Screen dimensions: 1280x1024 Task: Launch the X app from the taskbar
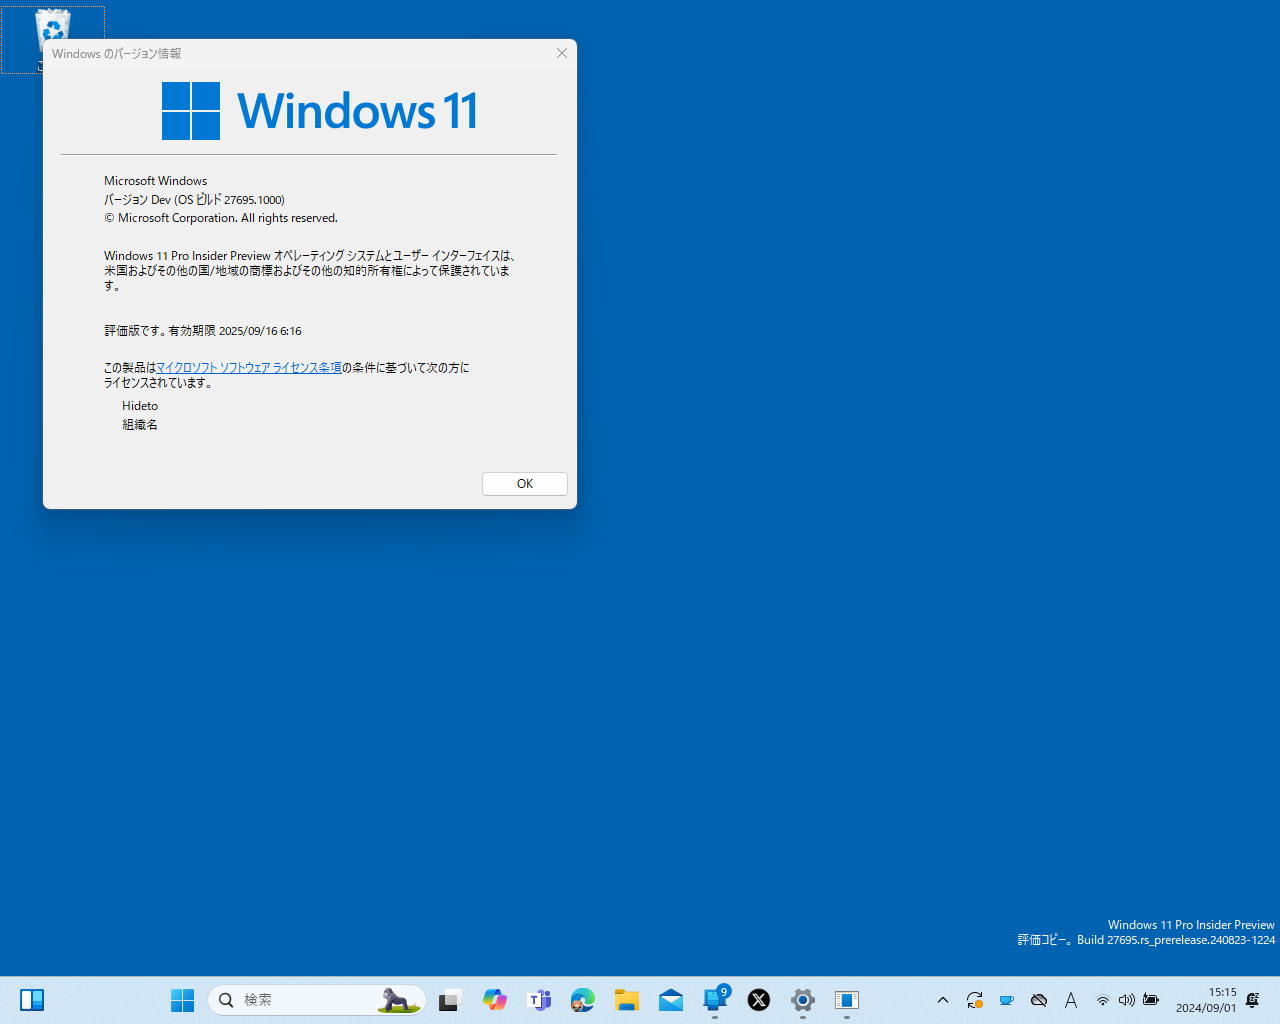(758, 1000)
